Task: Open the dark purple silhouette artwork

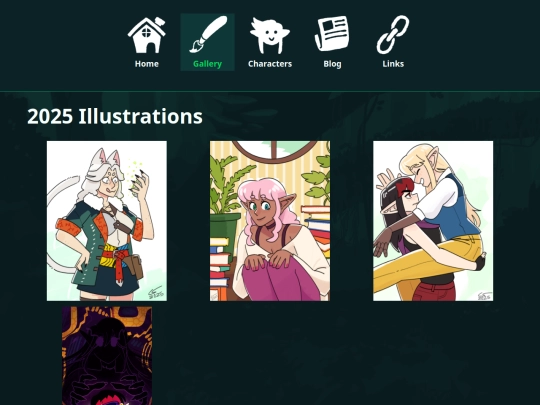Action: [x=107, y=356]
